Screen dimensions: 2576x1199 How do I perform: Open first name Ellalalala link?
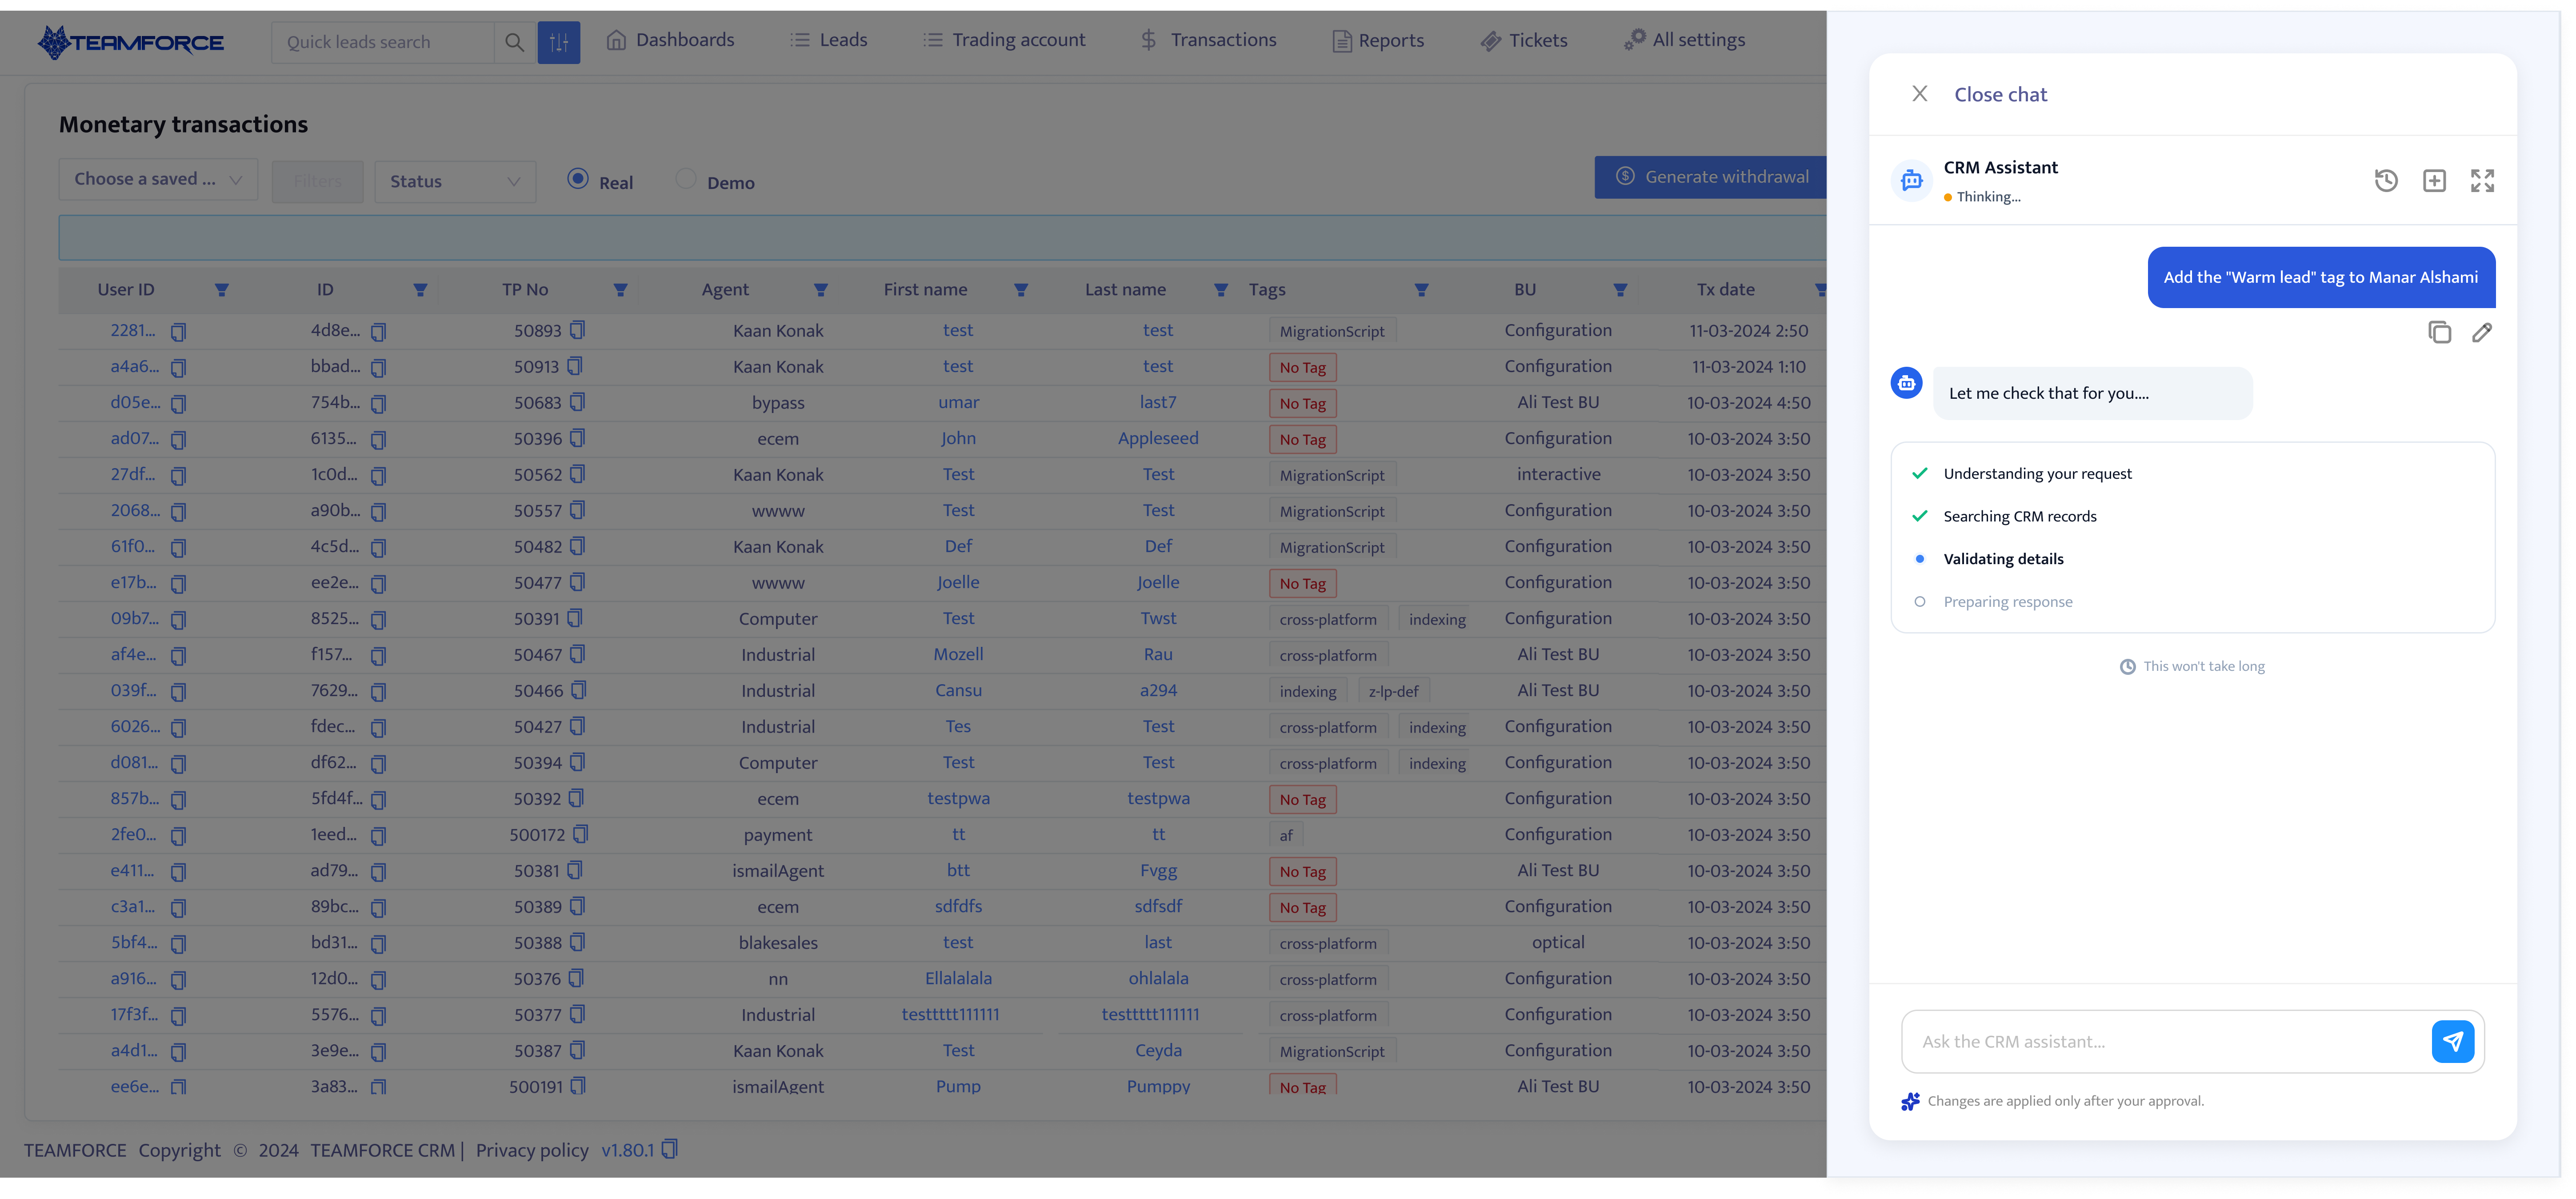point(958,978)
